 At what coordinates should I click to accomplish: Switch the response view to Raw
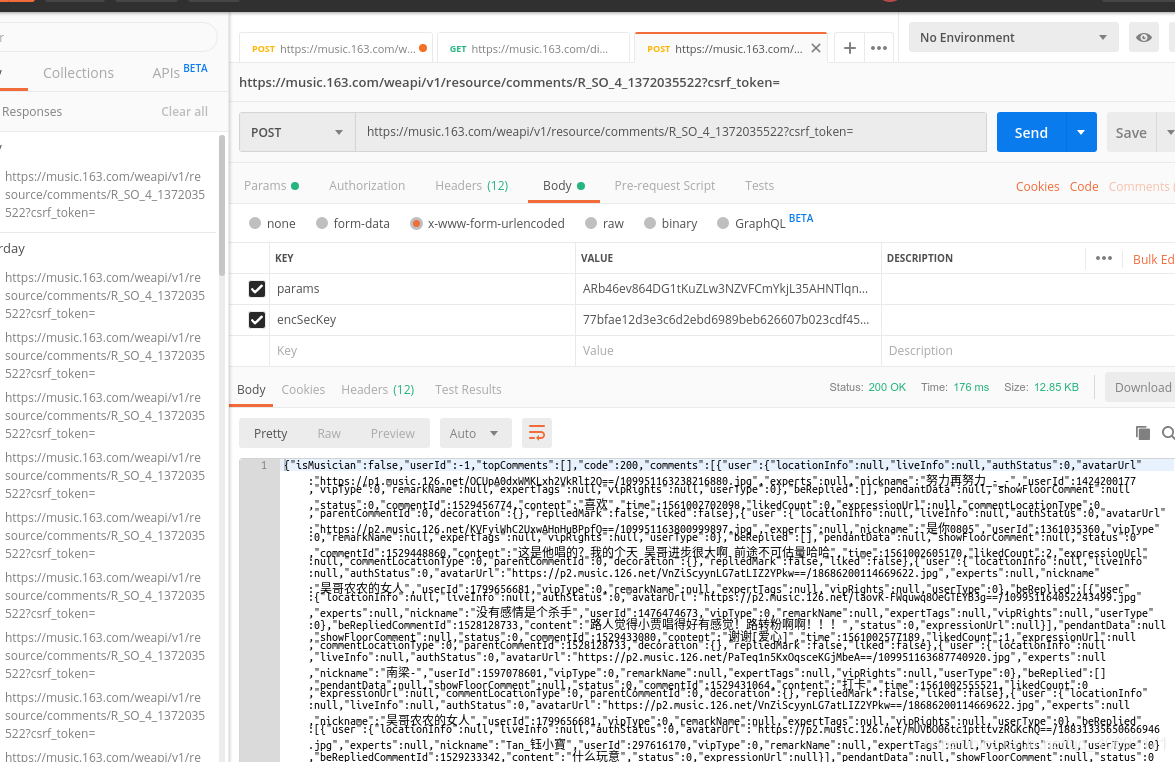tap(329, 433)
